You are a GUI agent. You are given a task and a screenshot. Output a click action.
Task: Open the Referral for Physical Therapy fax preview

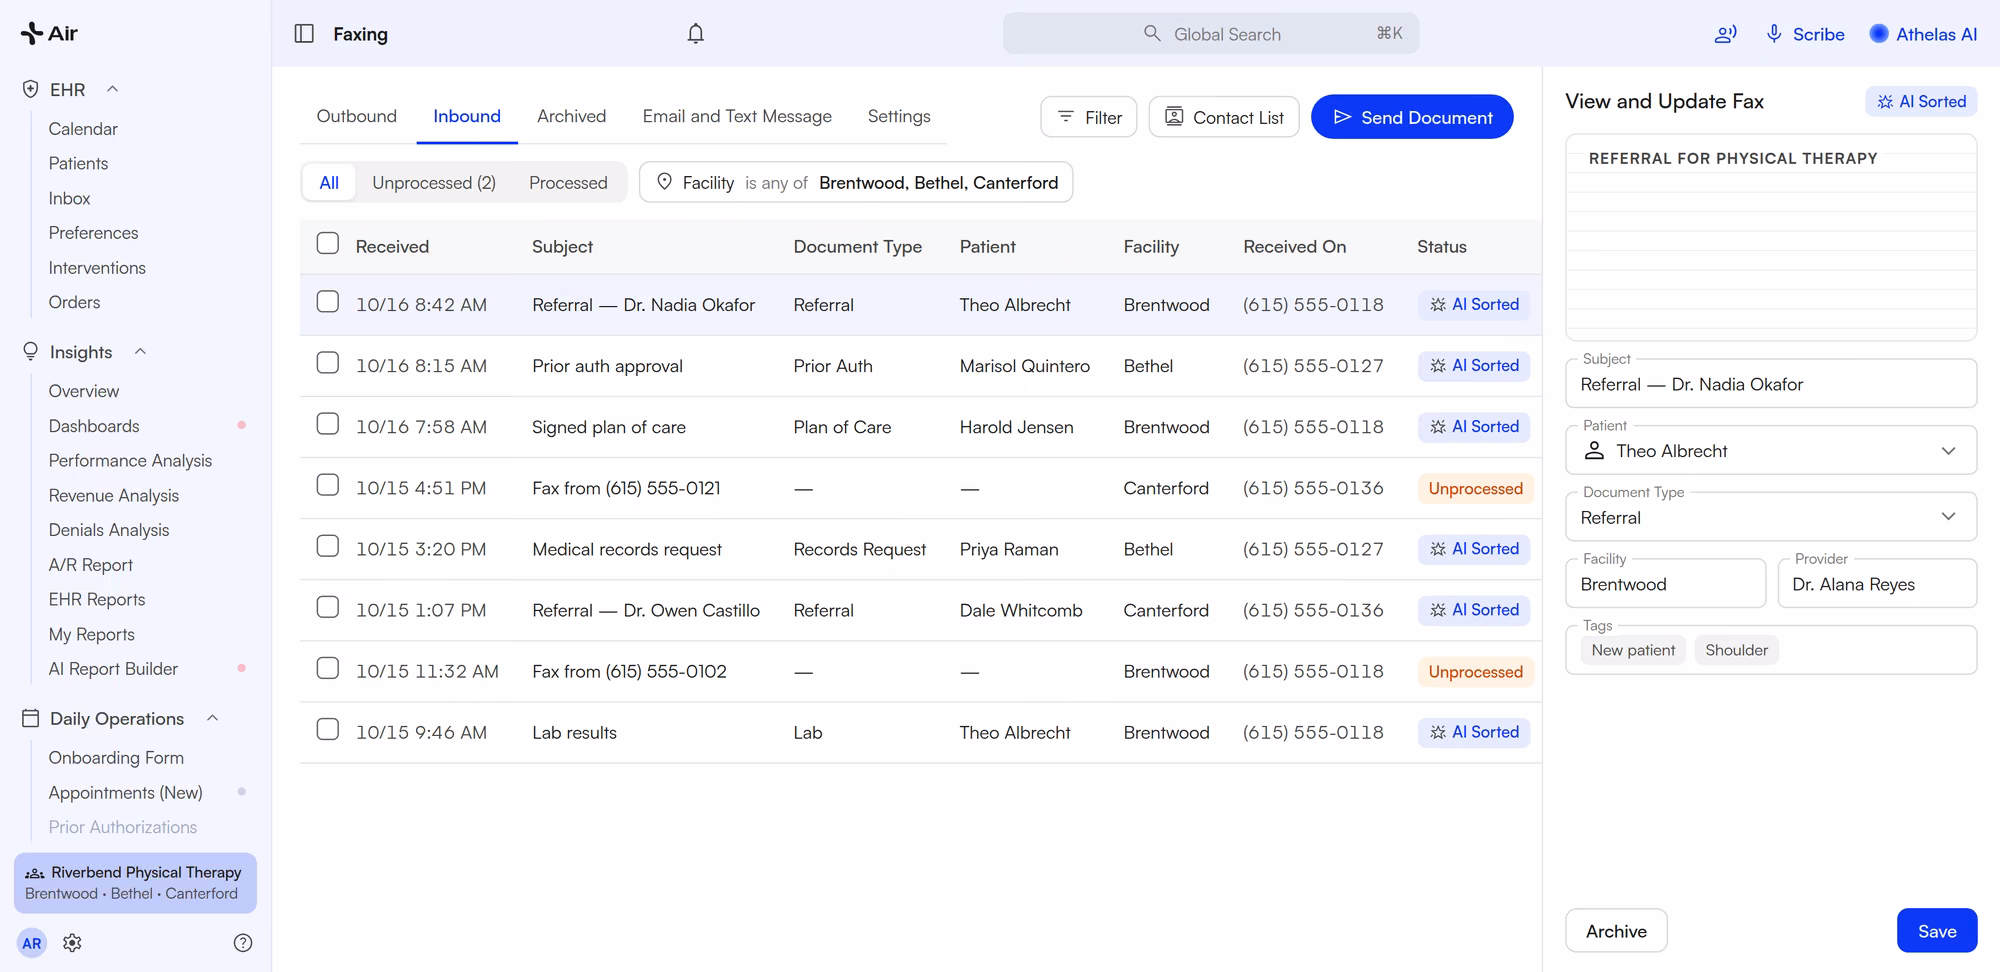[x=1771, y=238]
